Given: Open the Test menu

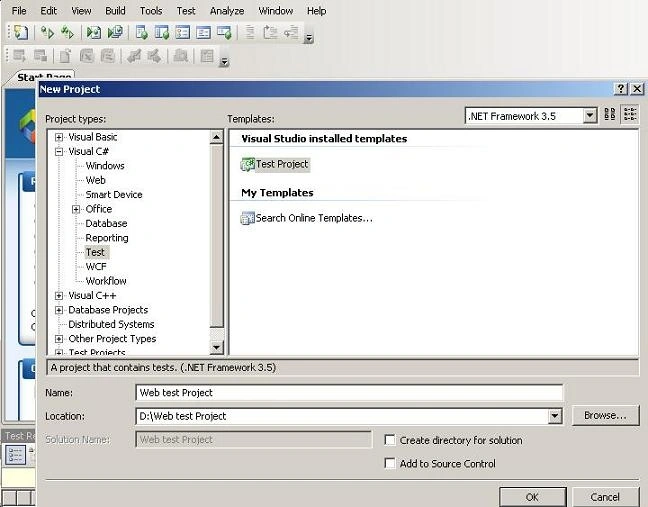Looking at the screenshot, I should [186, 11].
